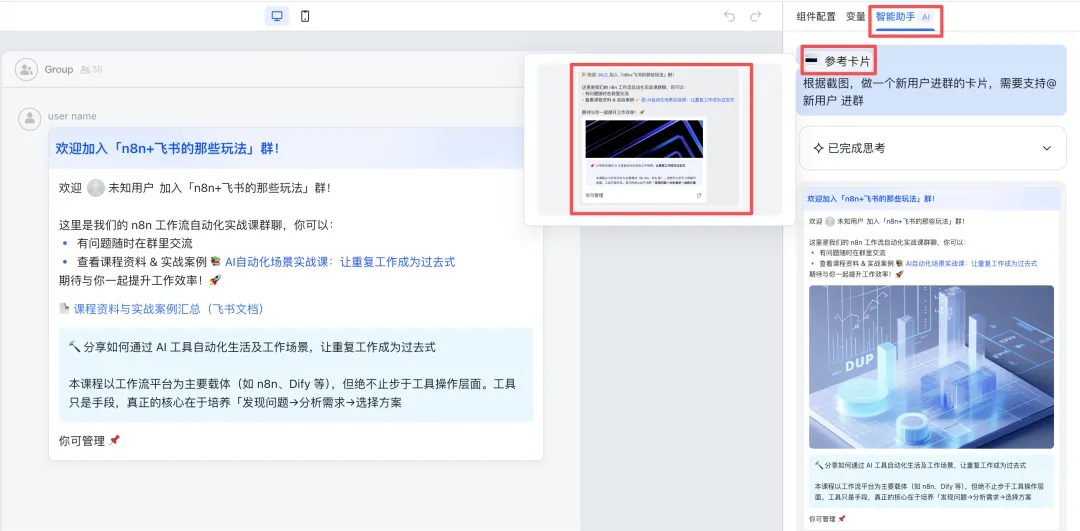Click 你可管理 footer in main card
The height and width of the screenshot is (531, 1080).
pyautogui.click(x=90, y=441)
